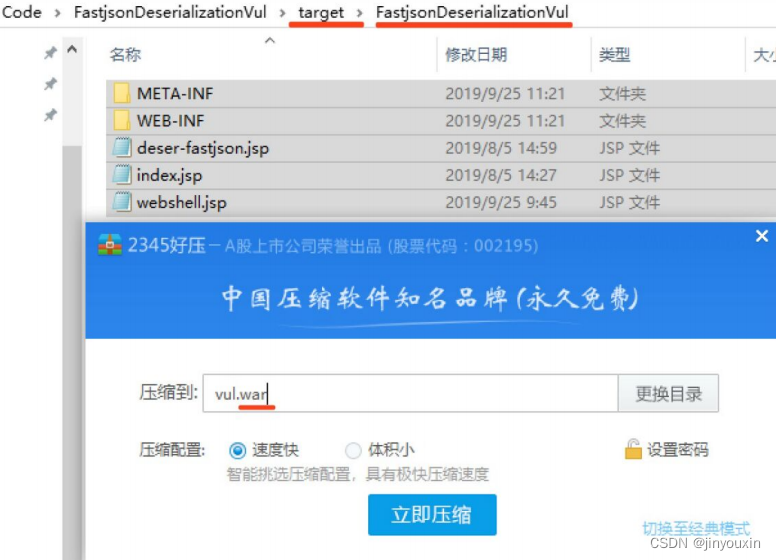This screenshot has width=776, height=560.
Task: Click the vul.war archive name field
Action: click(410, 393)
